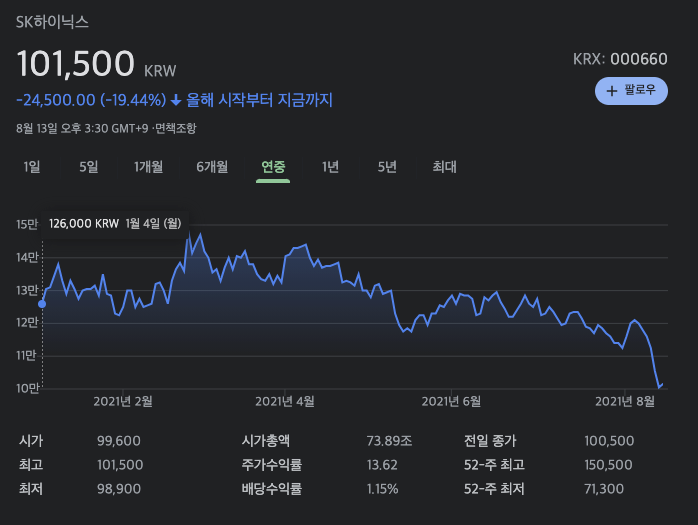Viewport: 698px width, 525px height.
Task: Click the 면책조항 disclaimer link
Action: pyautogui.click(x=175, y=129)
